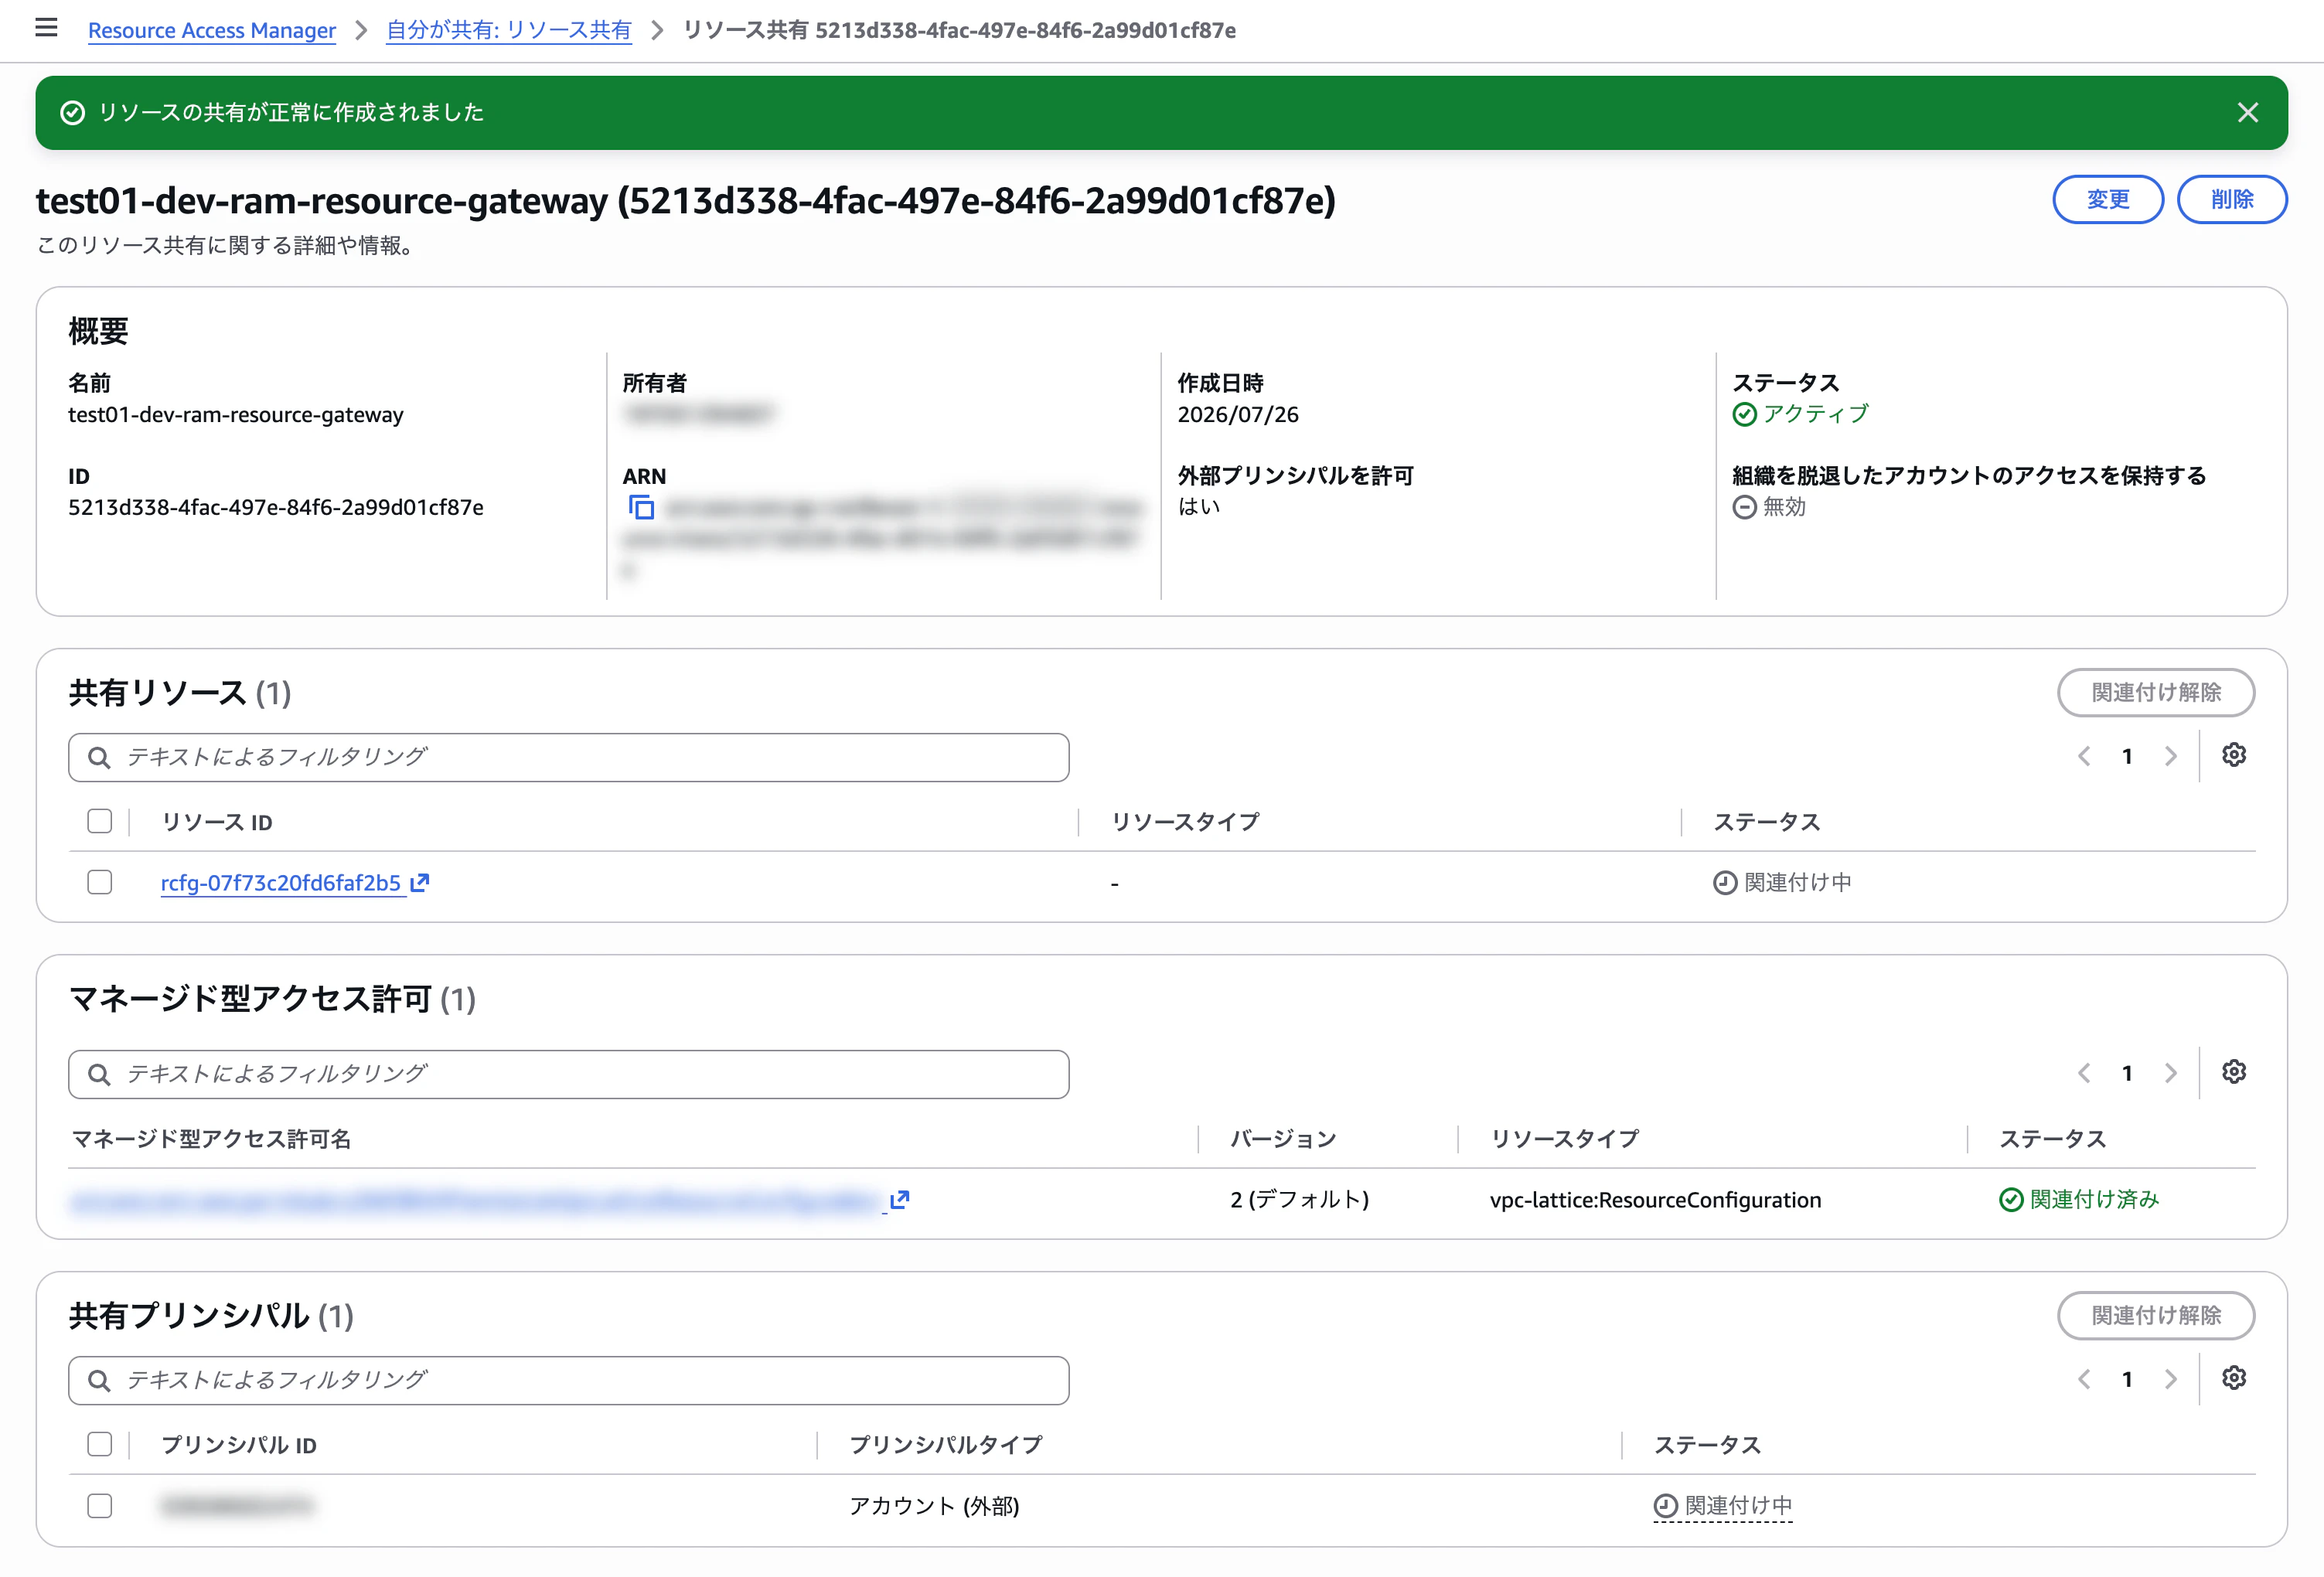Viewport: 2324px width, 1577px height.
Task: Click the search icon in 共有プリンシパル filter
Action: pyautogui.click(x=99, y=1381)
